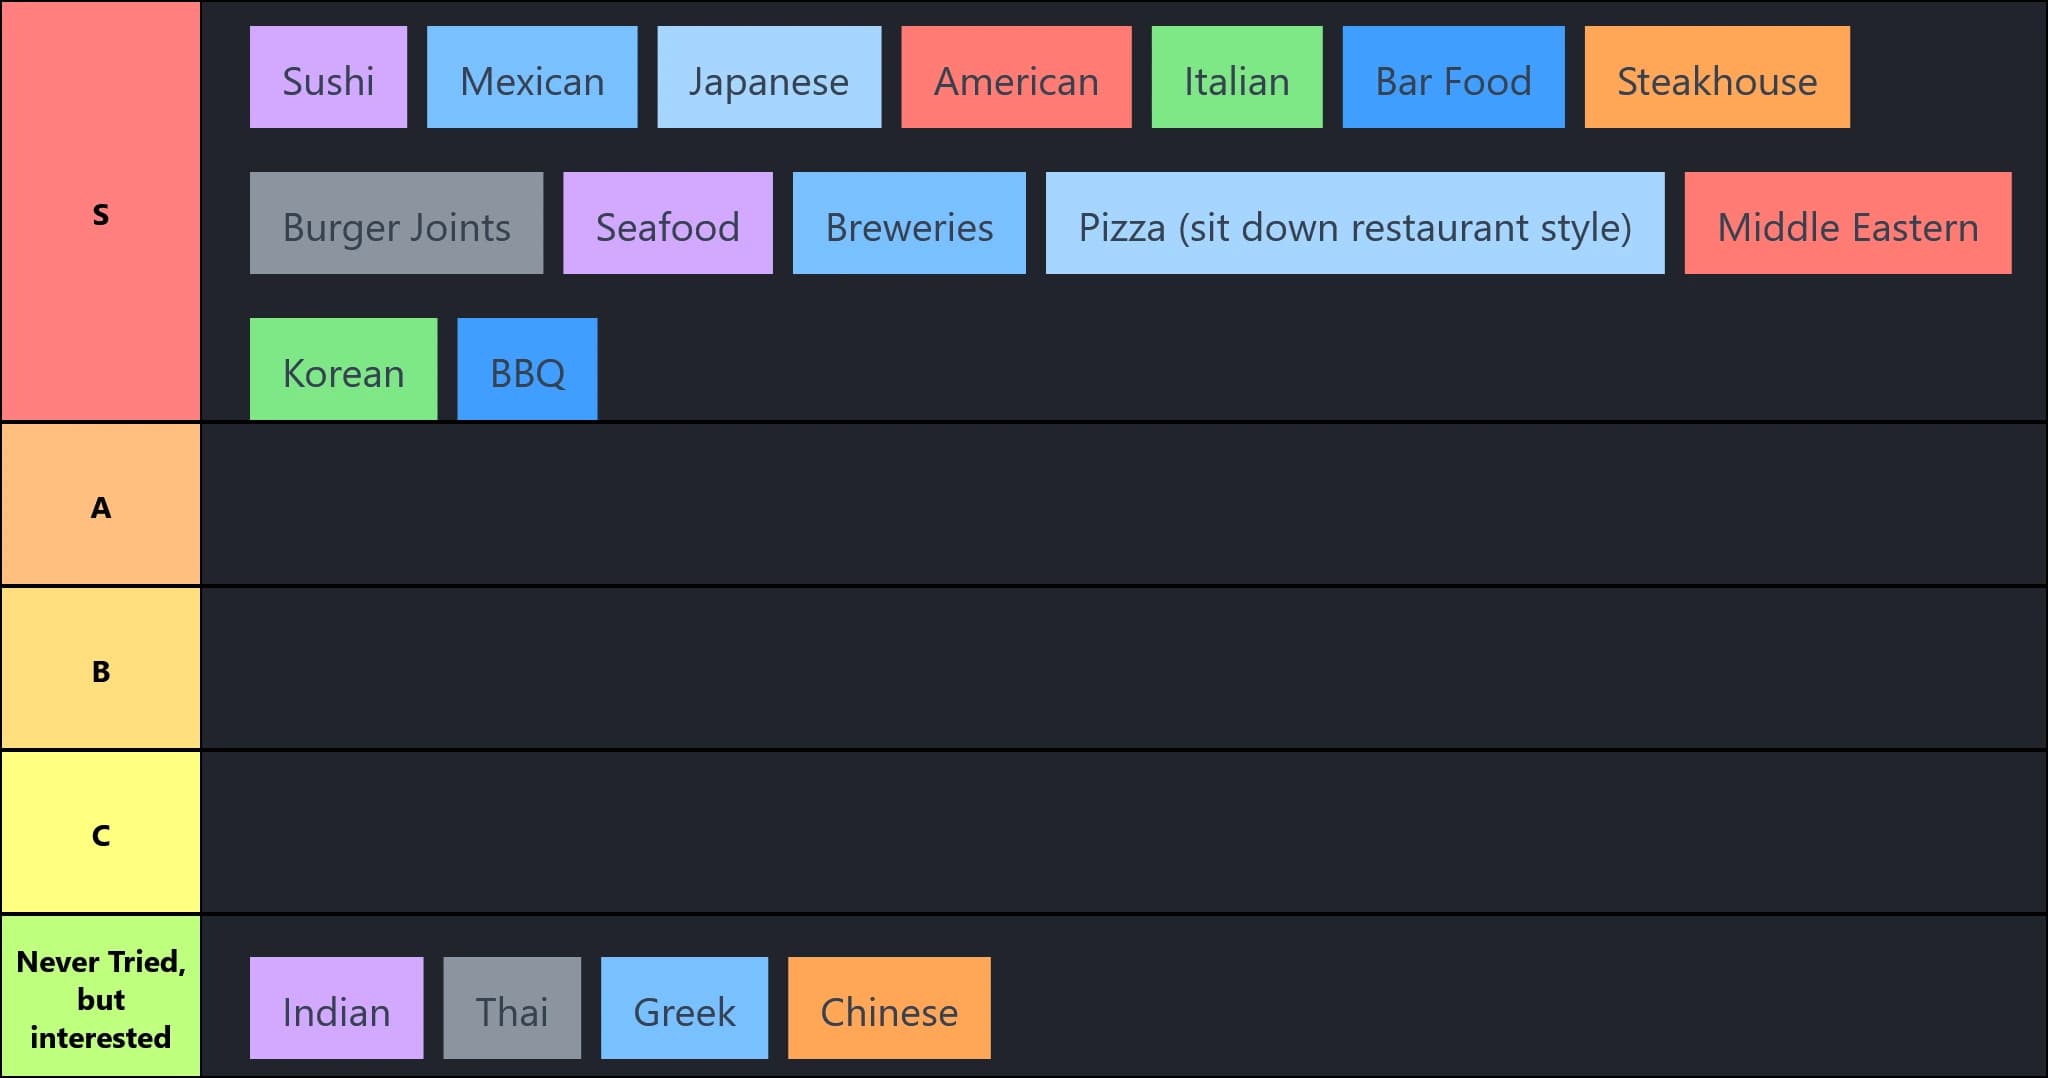Click the Mexican tile
This screenshot has width=2048, height=1078.
[532, 77]
